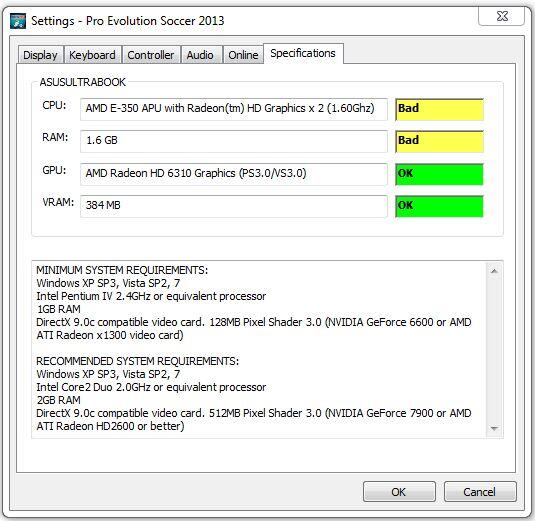535x521 pixels.
Task: Select the Specifications tab
Action: point(303,53)
